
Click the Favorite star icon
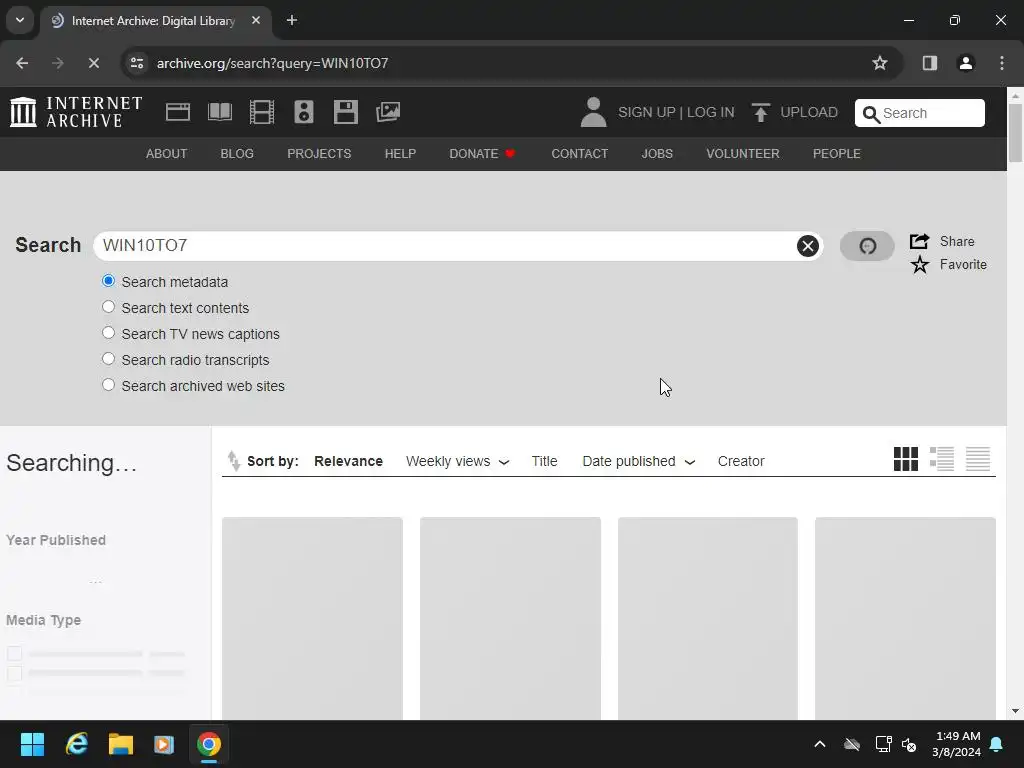click(x=920, y=264)
